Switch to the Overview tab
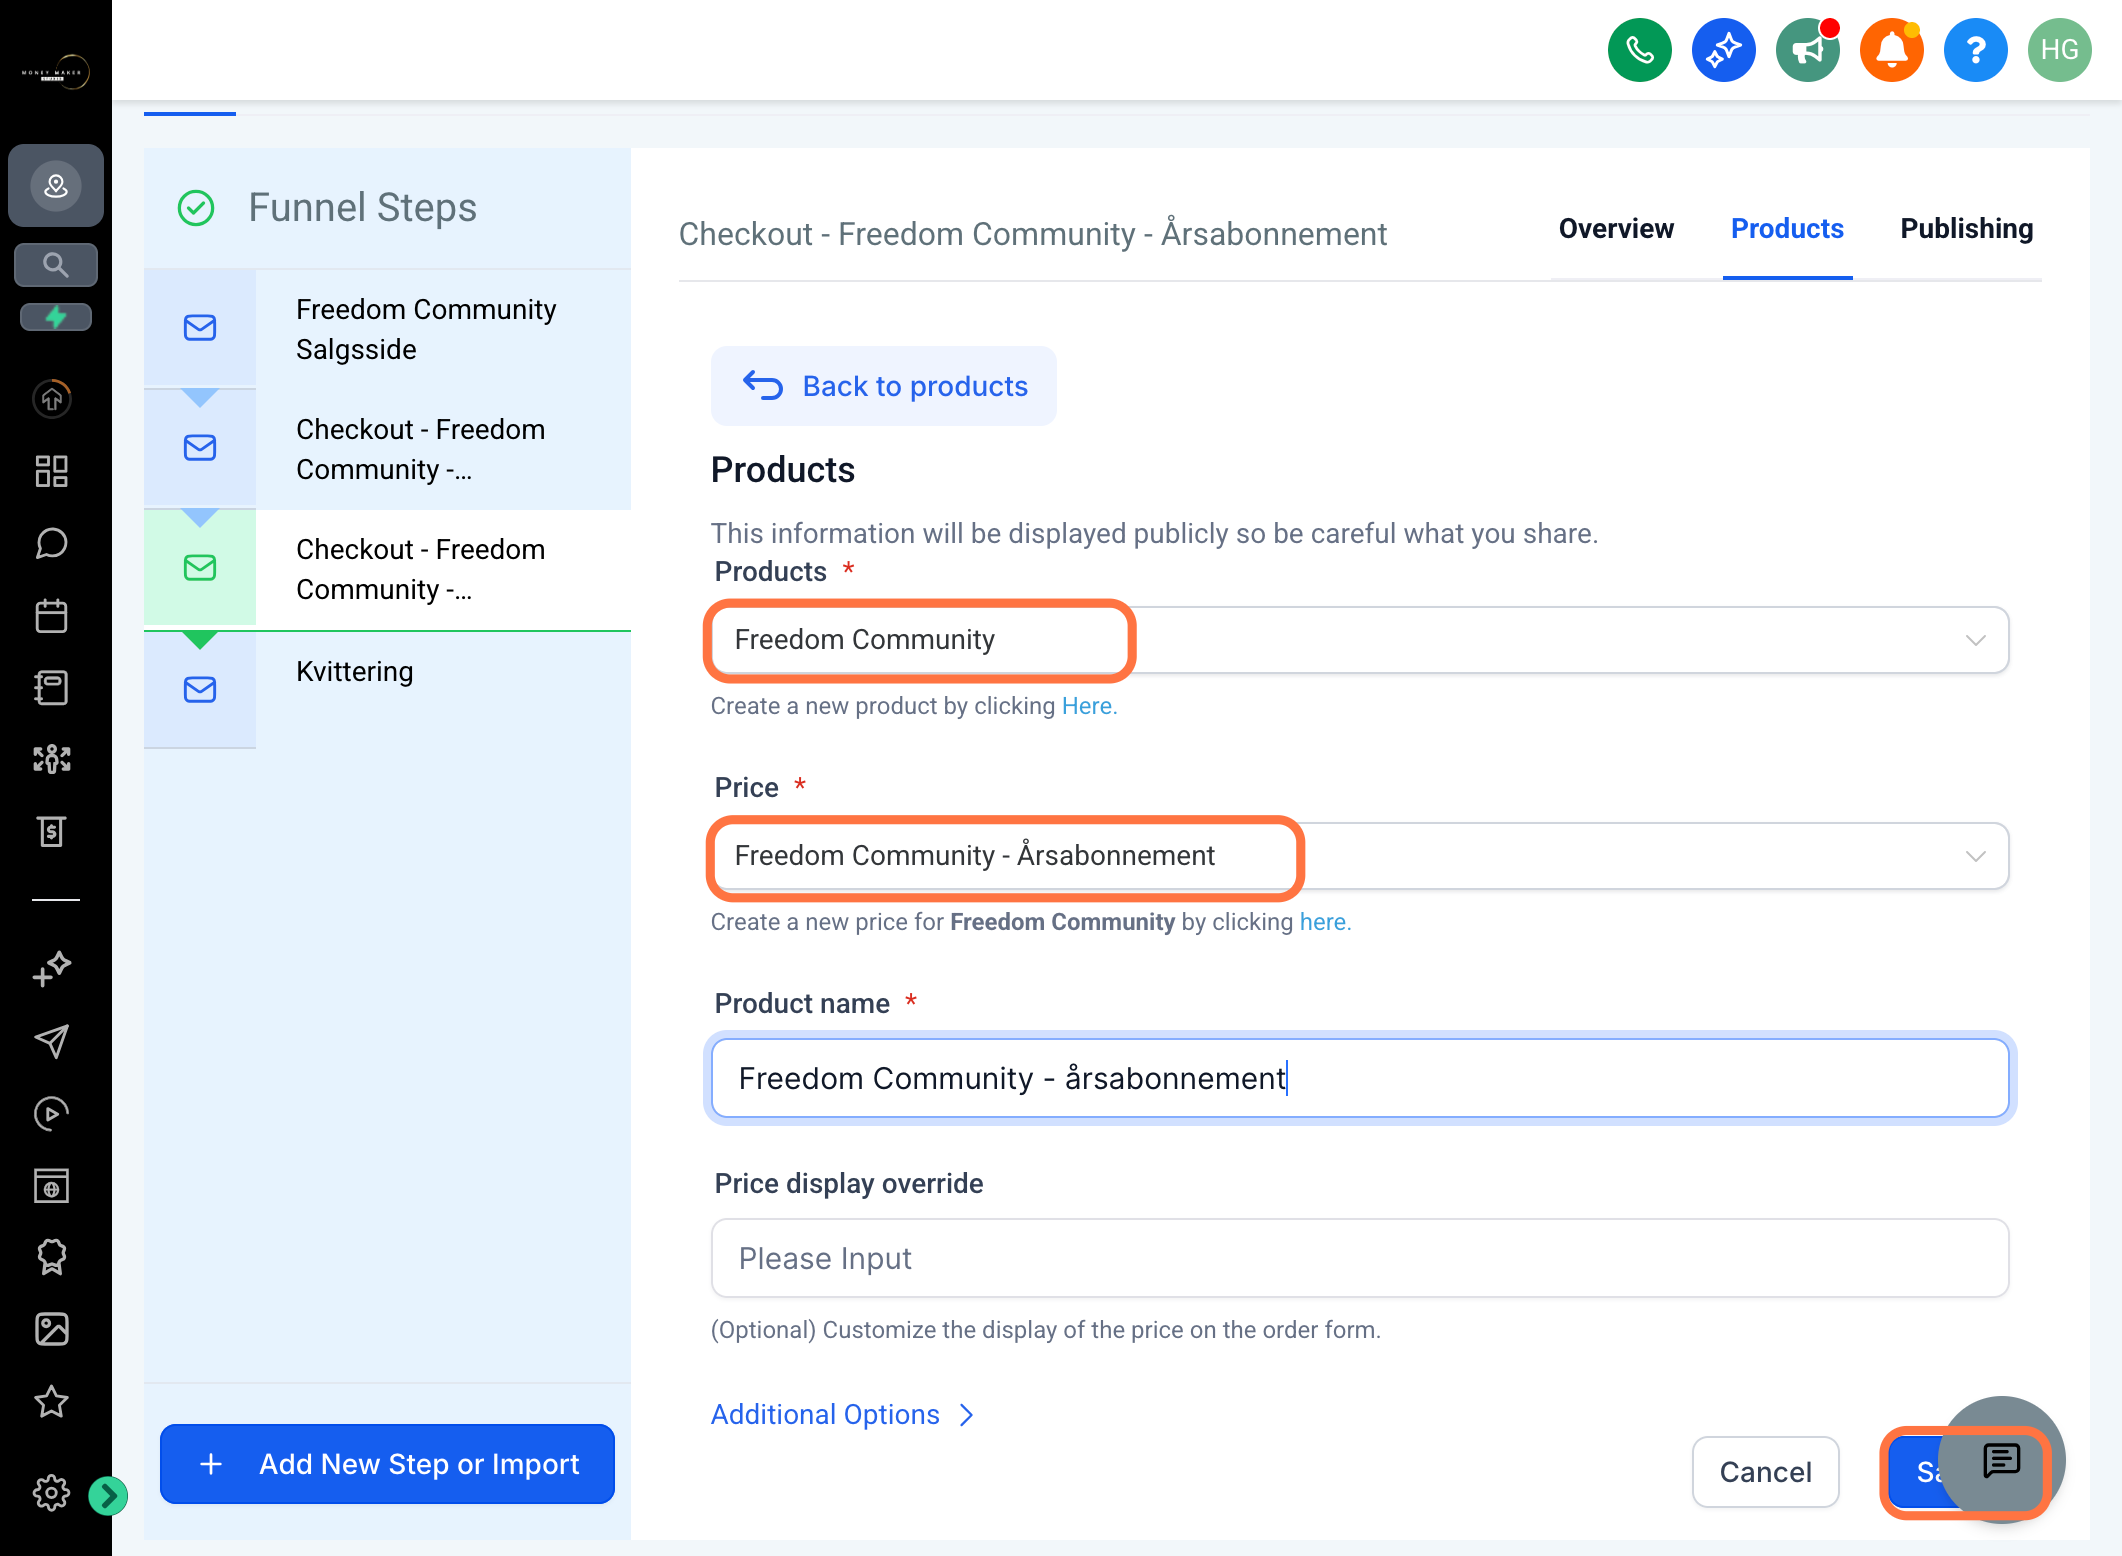The height and width of the screenshot is (1556, 2122). 1616,229
